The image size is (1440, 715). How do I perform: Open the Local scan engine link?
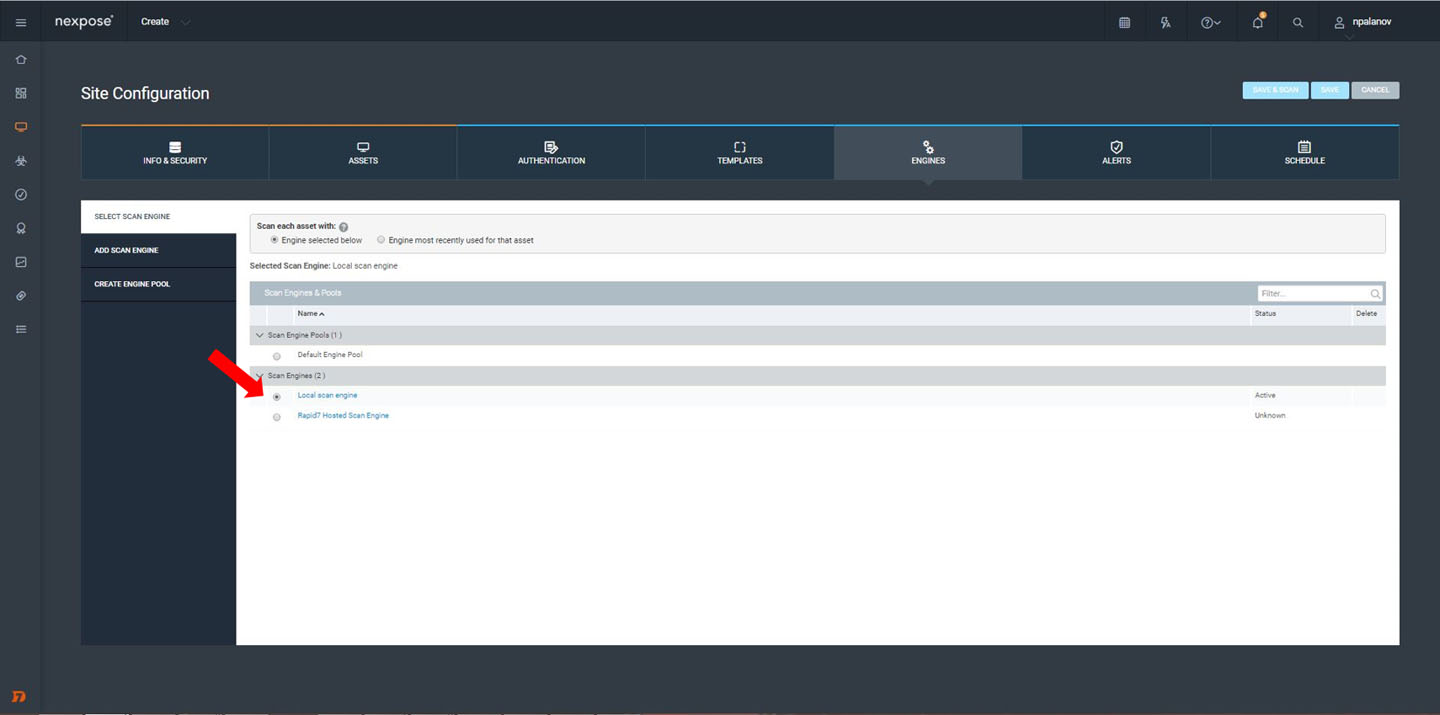[x=327, y=396]
